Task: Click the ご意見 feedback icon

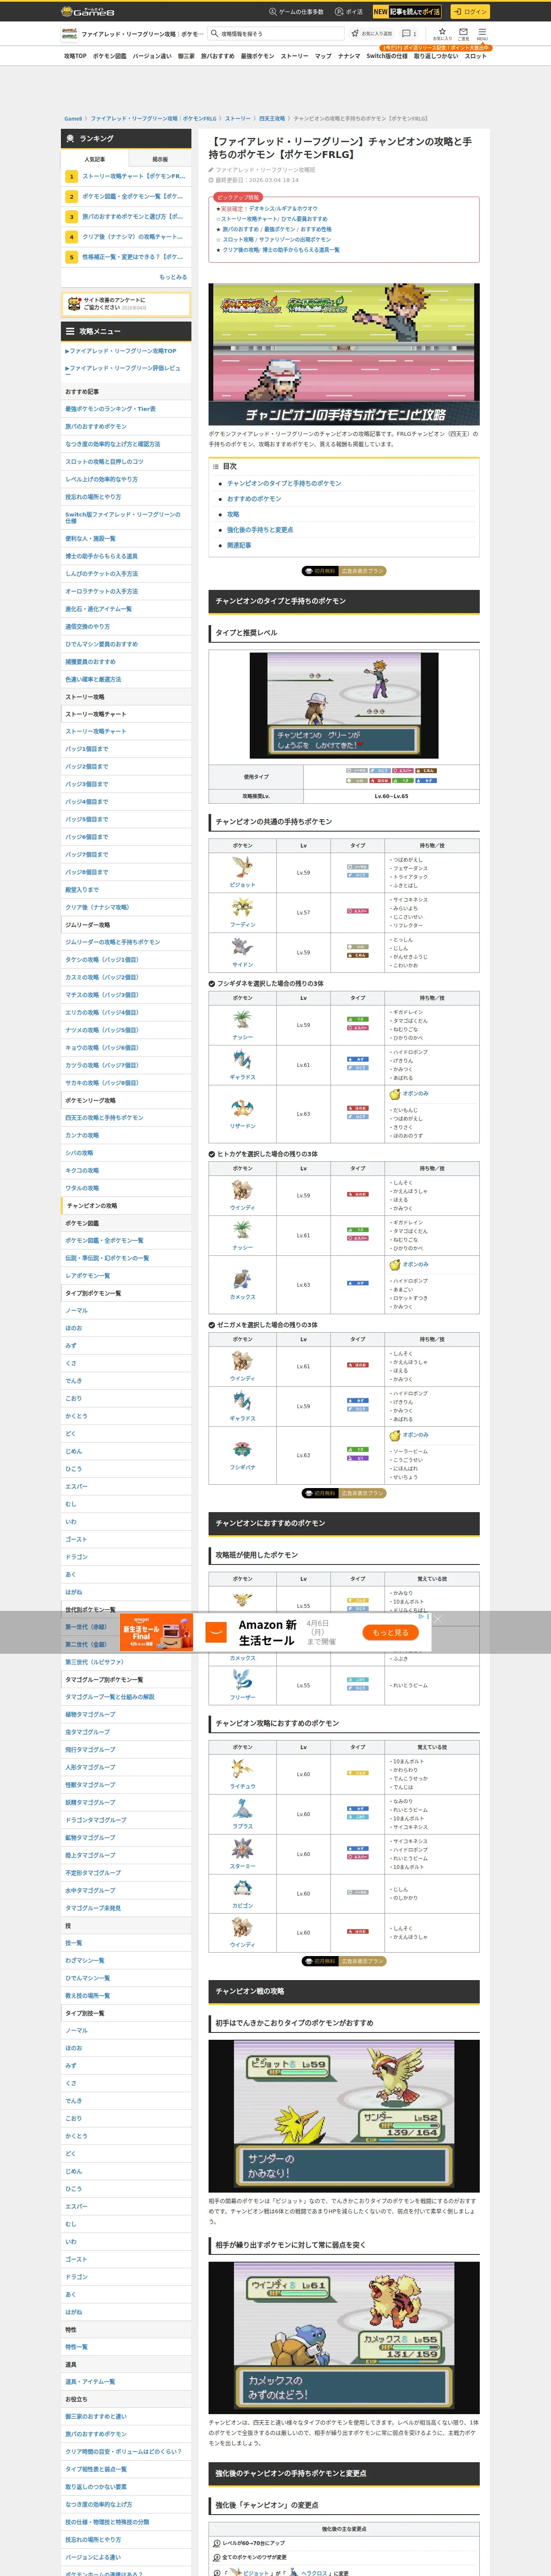Action: coord(464,33)
